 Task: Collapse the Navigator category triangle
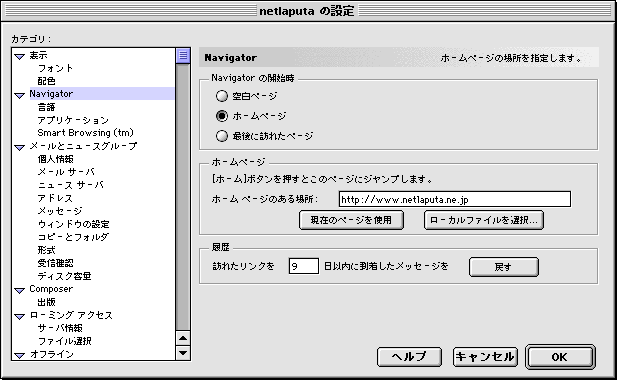point(19,95)
